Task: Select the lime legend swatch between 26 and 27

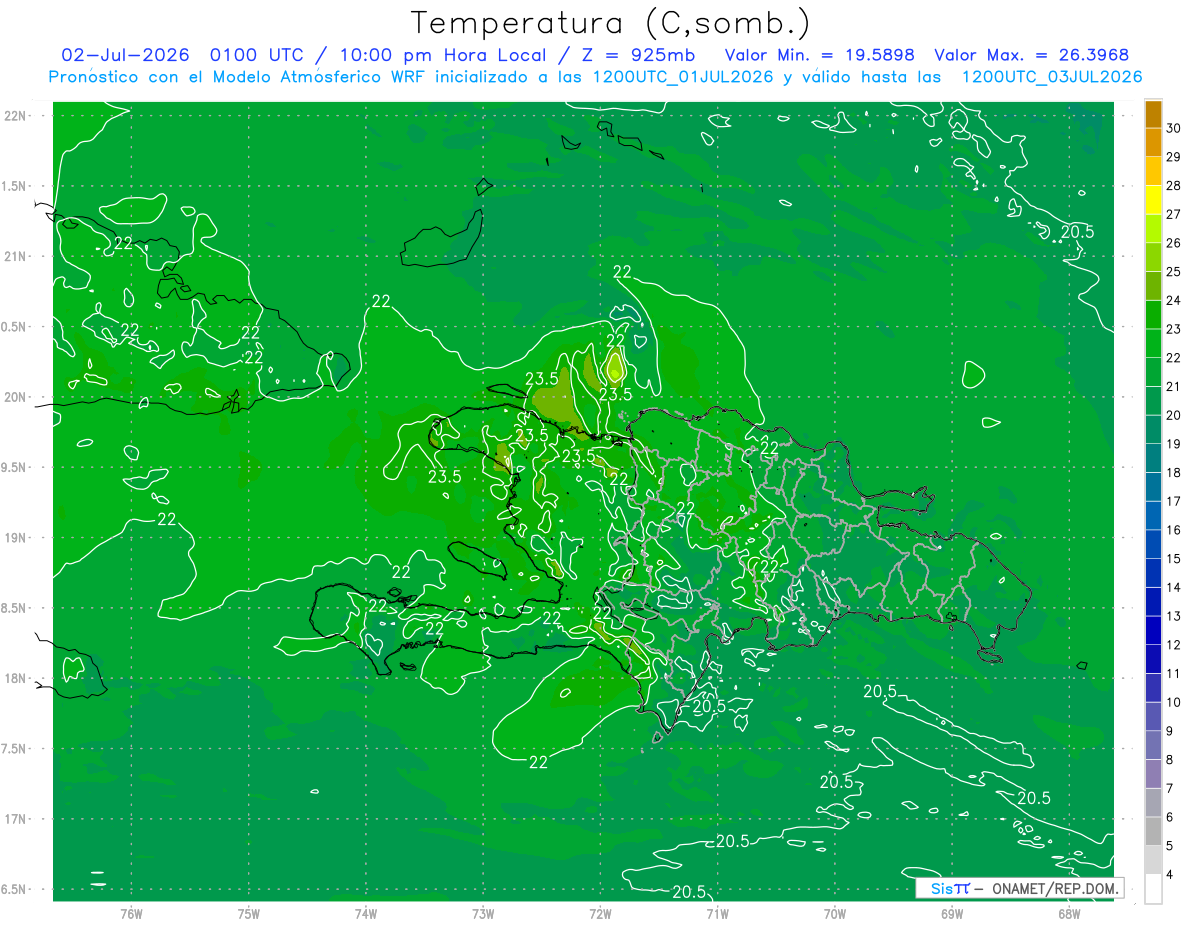Action: pos(1153,229)
